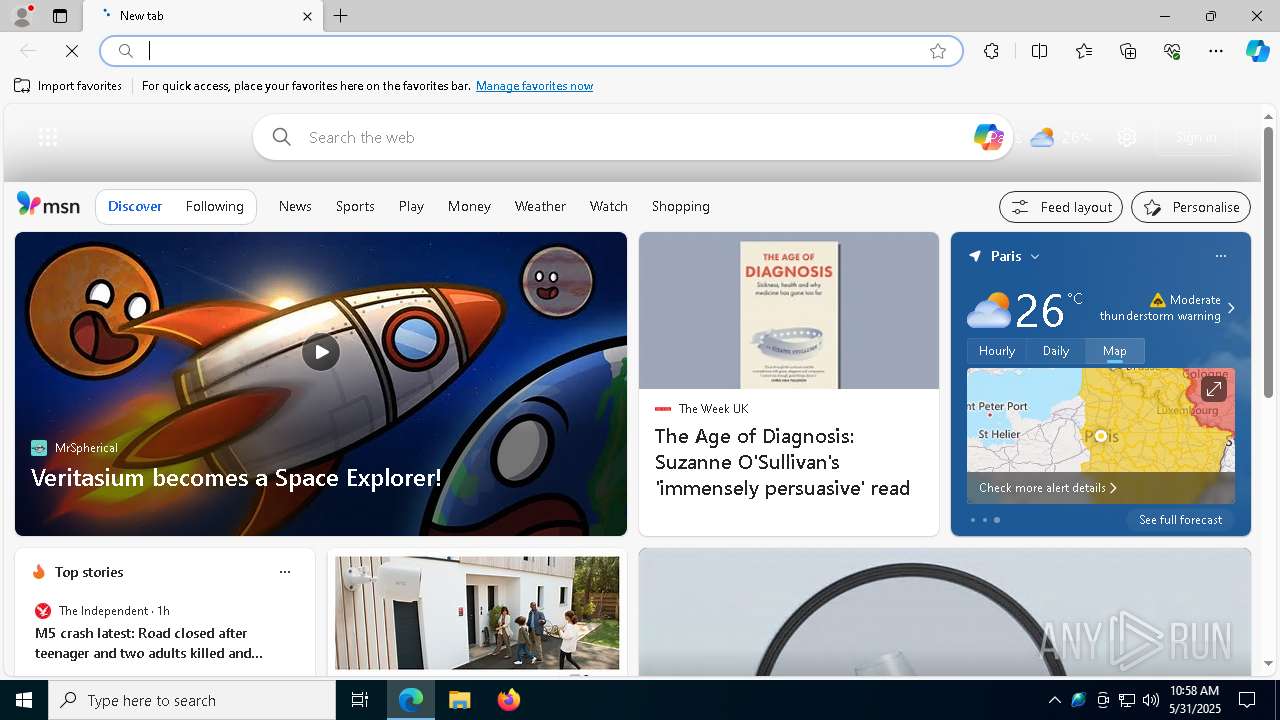Click the Sign in button
Image resolution: width=1280 pixels, height=720 pixels.
(x=1196, y=137)
